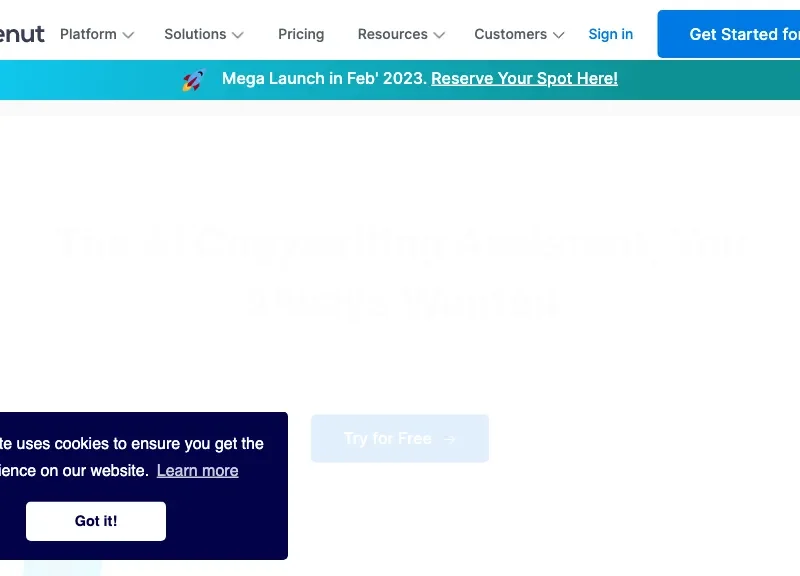This screenshot has height=576, width=800.
Task: Open the Learn more cookie link
Action: [197, 470]
